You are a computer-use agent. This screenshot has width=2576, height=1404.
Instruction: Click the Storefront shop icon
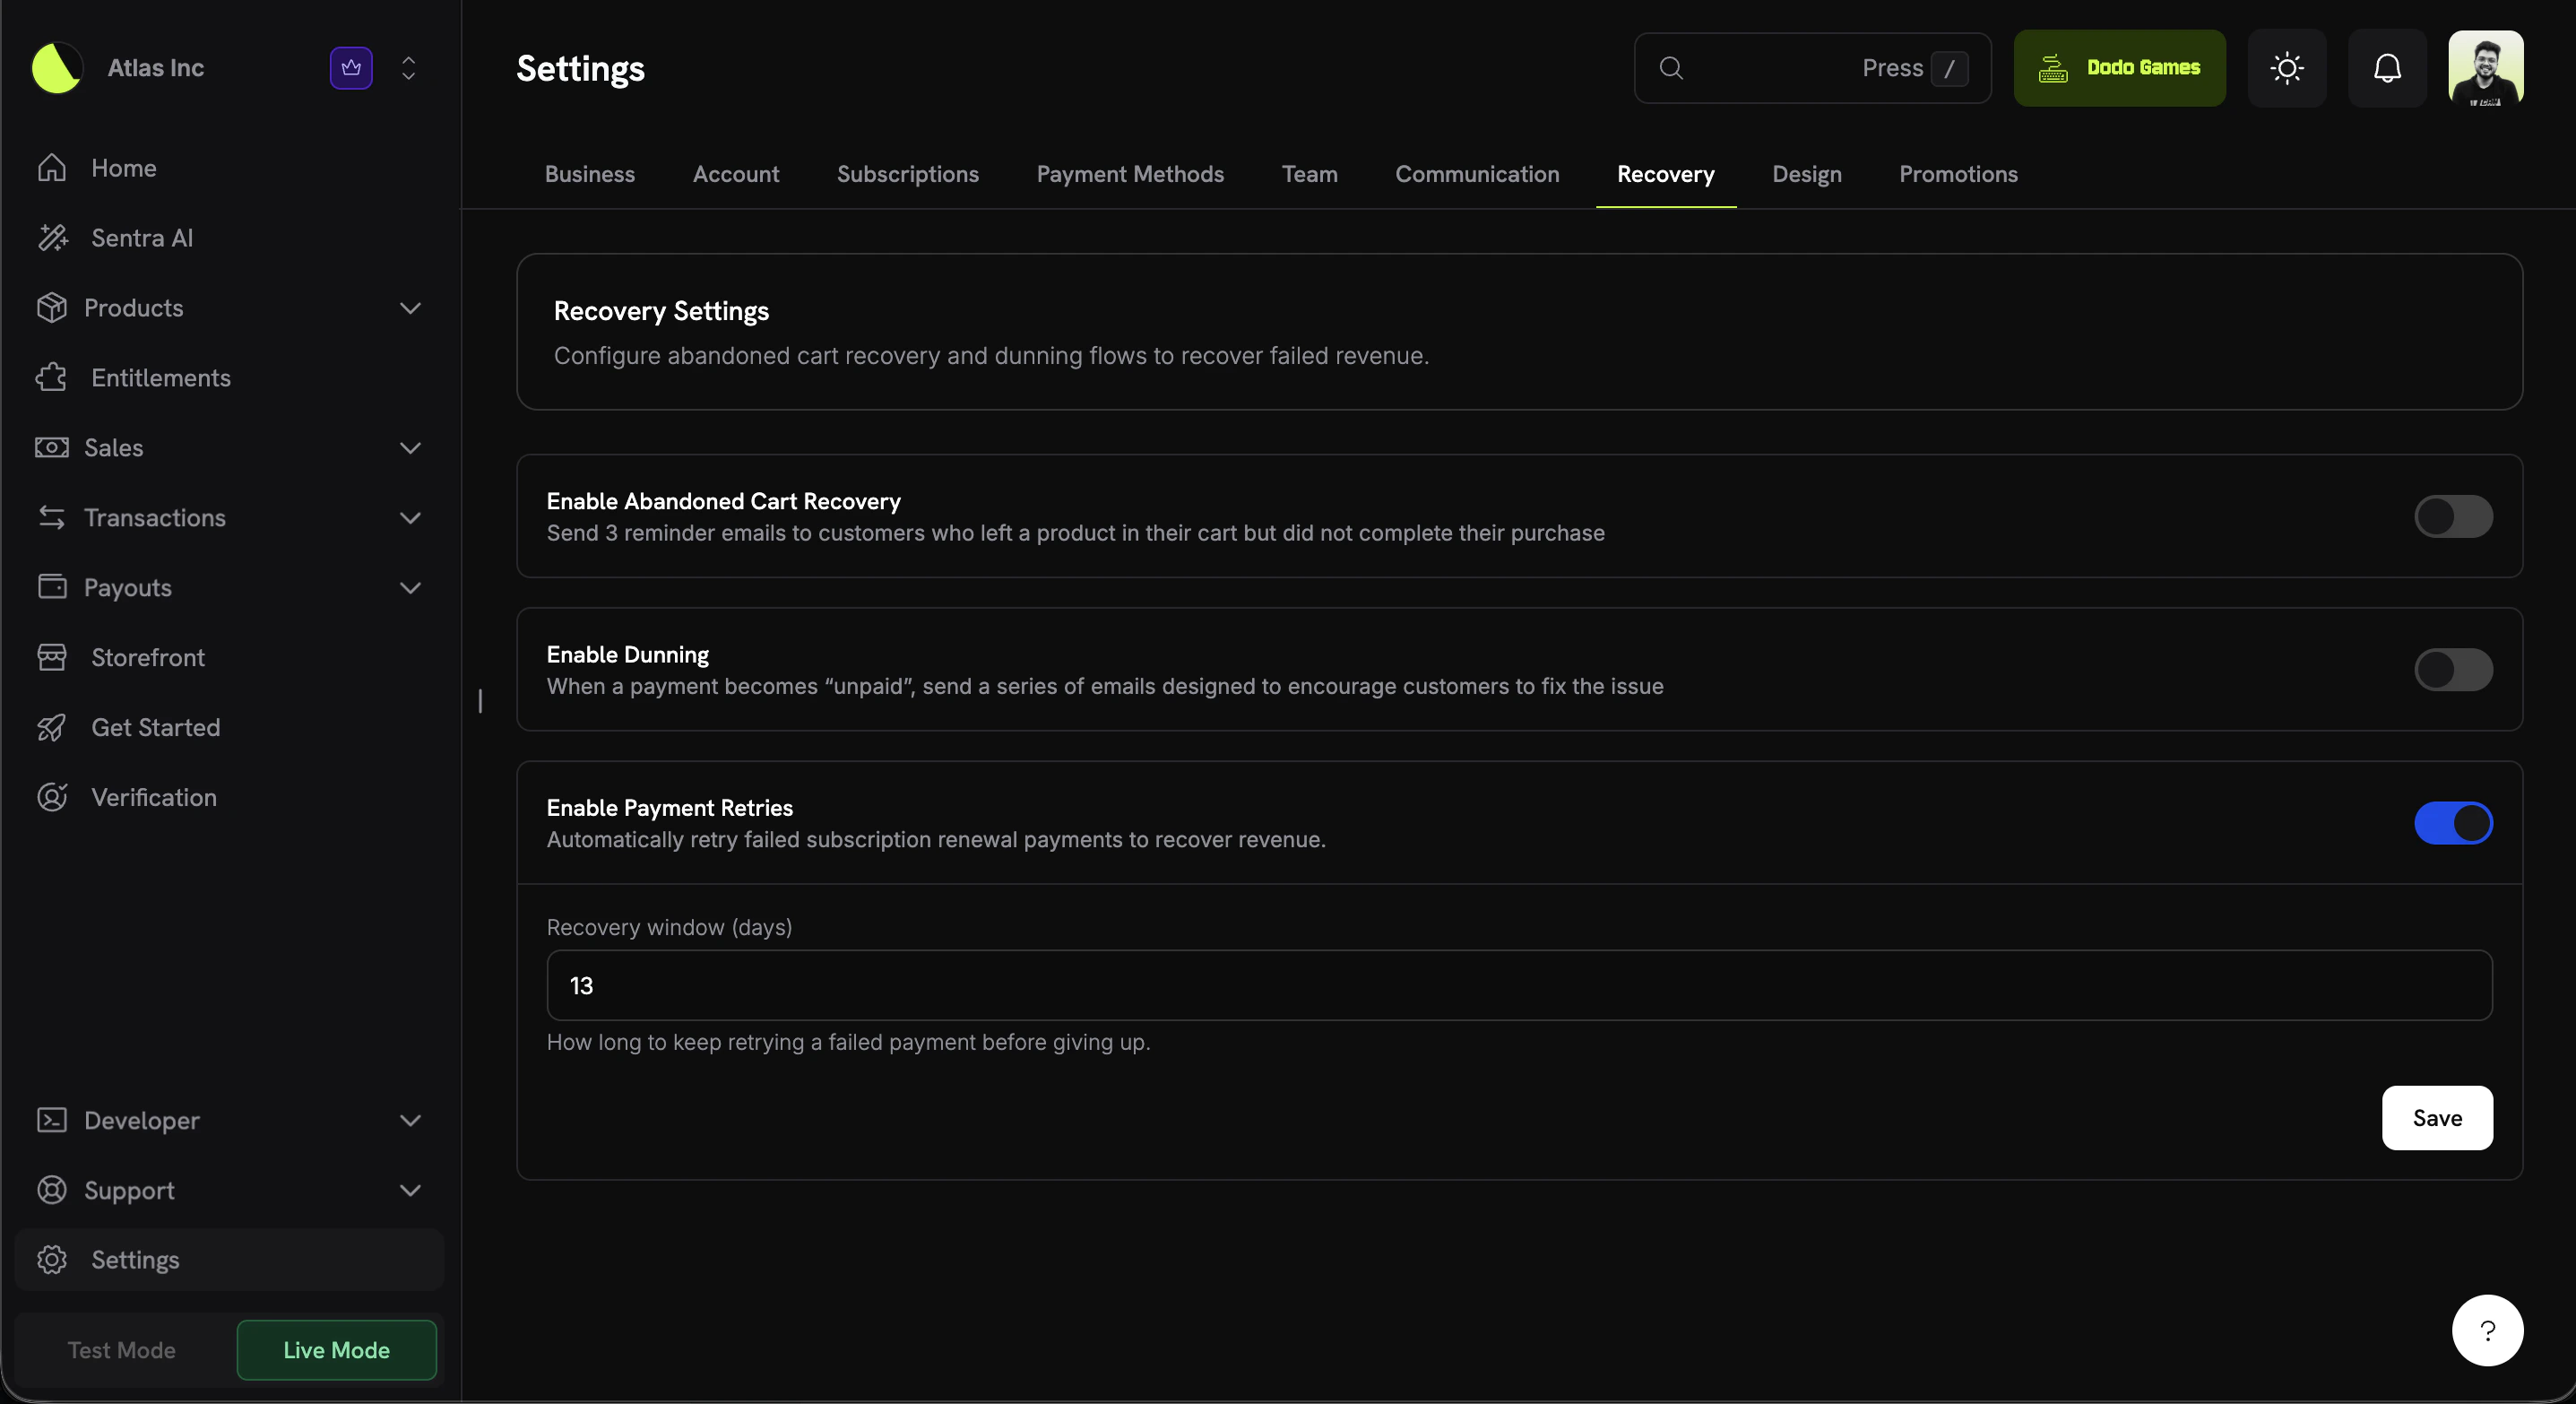point(52,657)
